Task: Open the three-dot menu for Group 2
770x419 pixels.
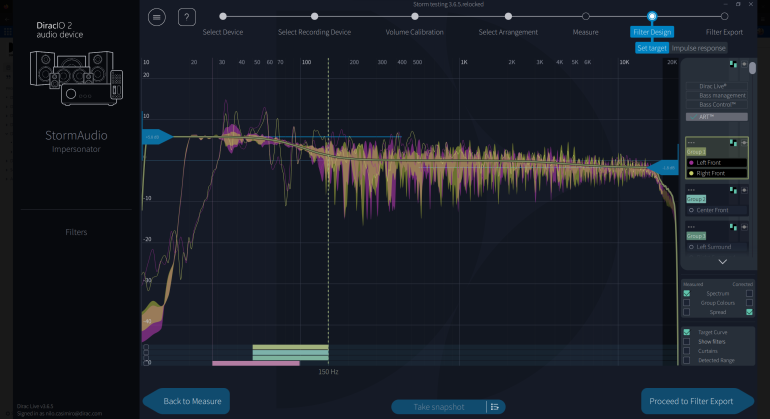Action: [x=690, y=189]
